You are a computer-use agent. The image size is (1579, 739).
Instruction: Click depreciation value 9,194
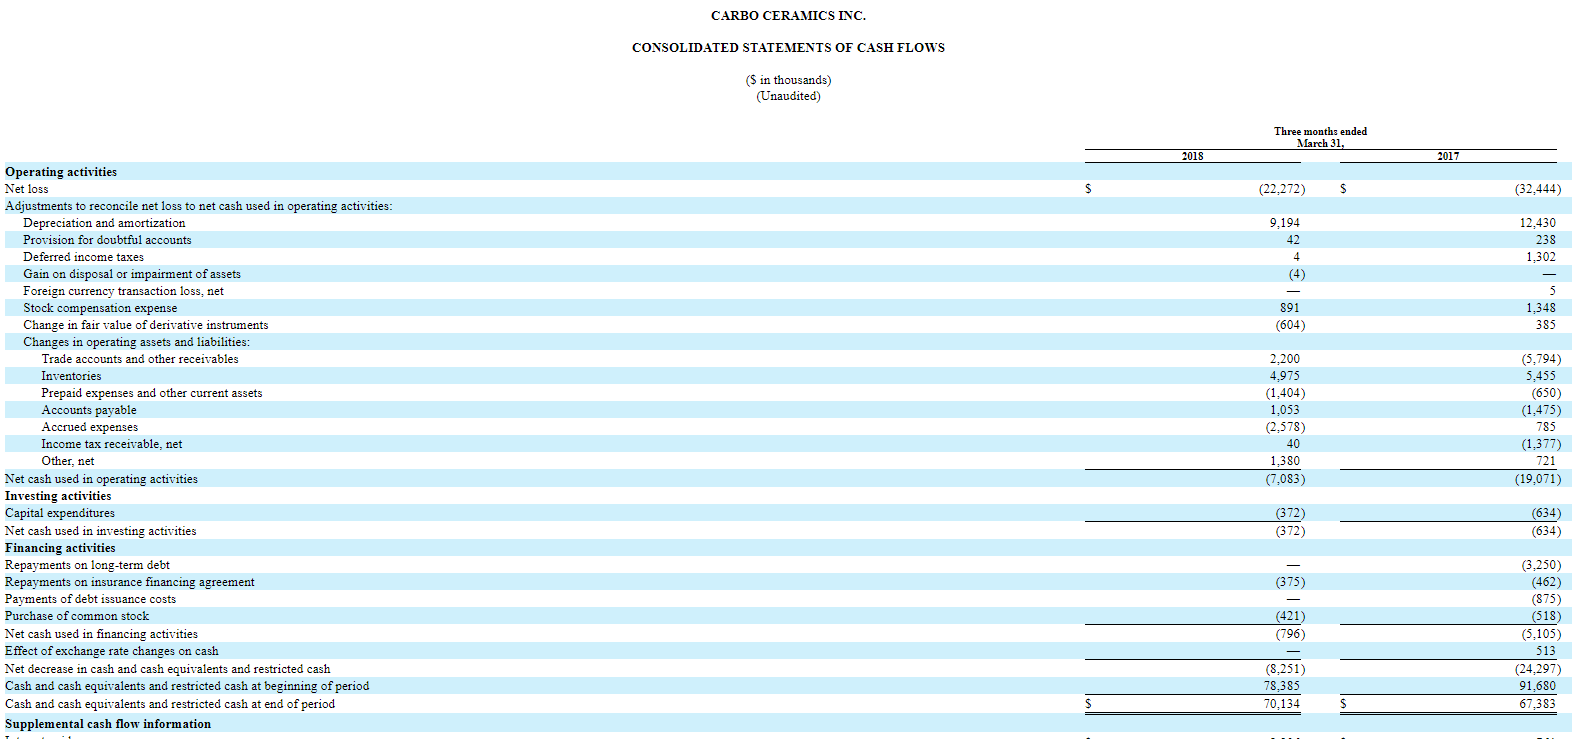coord(1285,223)
